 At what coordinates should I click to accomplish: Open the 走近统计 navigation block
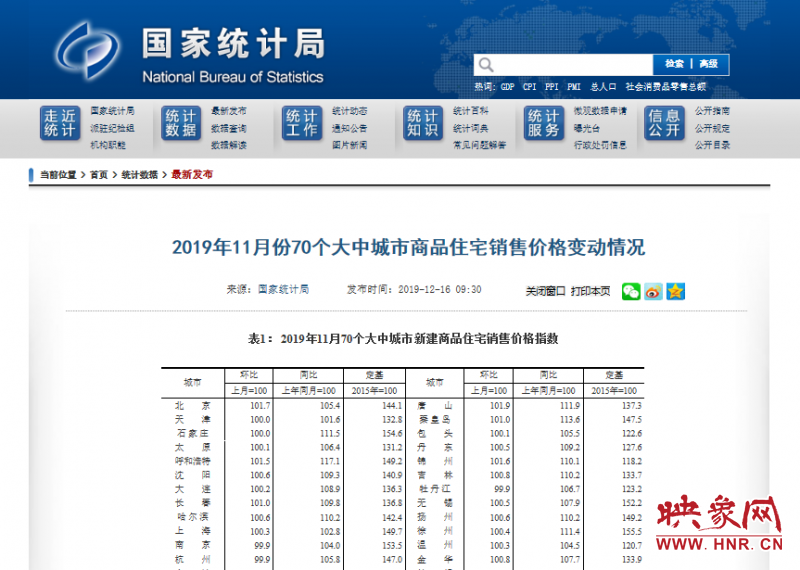click(59, 124)
